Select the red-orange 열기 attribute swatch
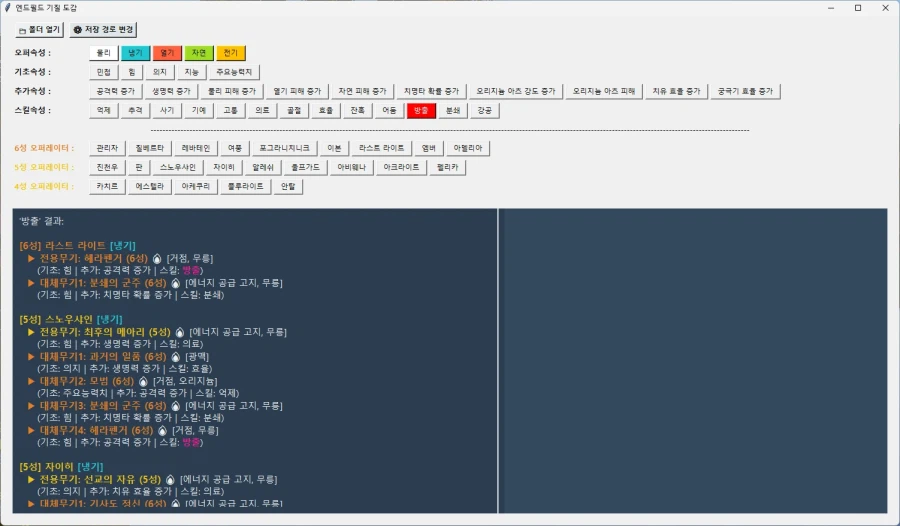This screenshot has width=900, height=526. coord(167,53)
